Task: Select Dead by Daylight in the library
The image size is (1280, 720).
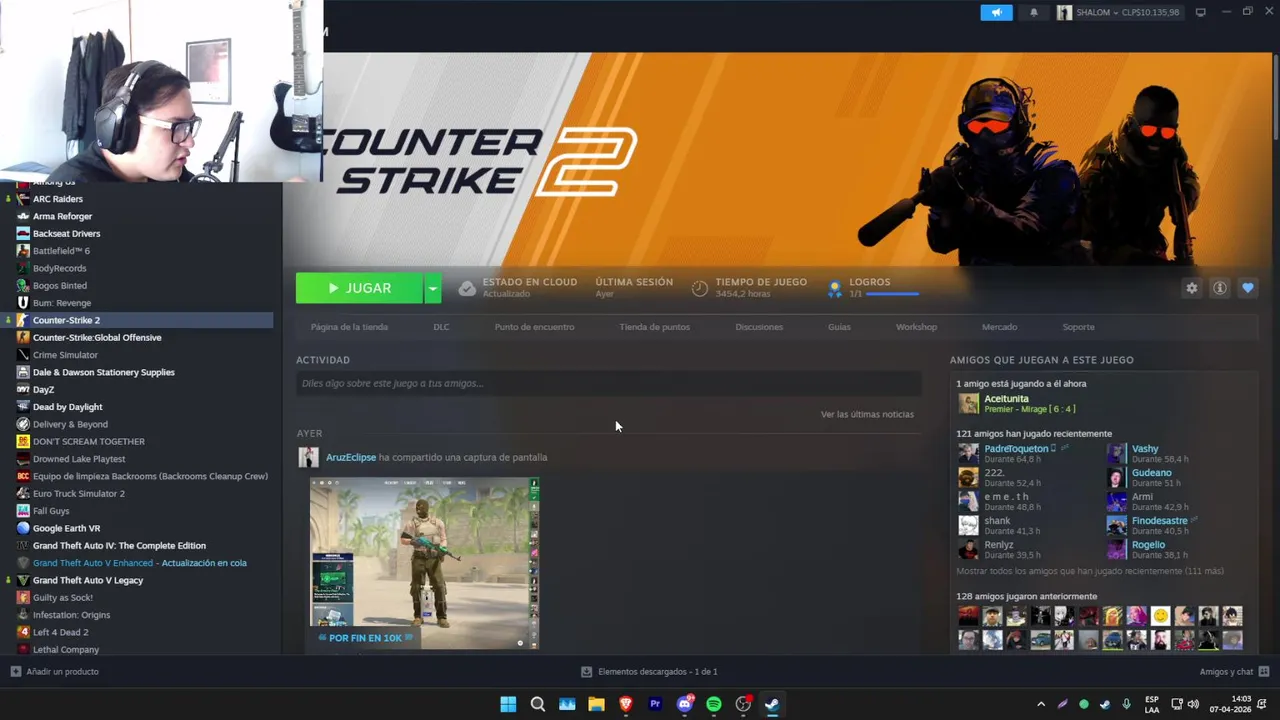Action: click(x=68, y=407)
